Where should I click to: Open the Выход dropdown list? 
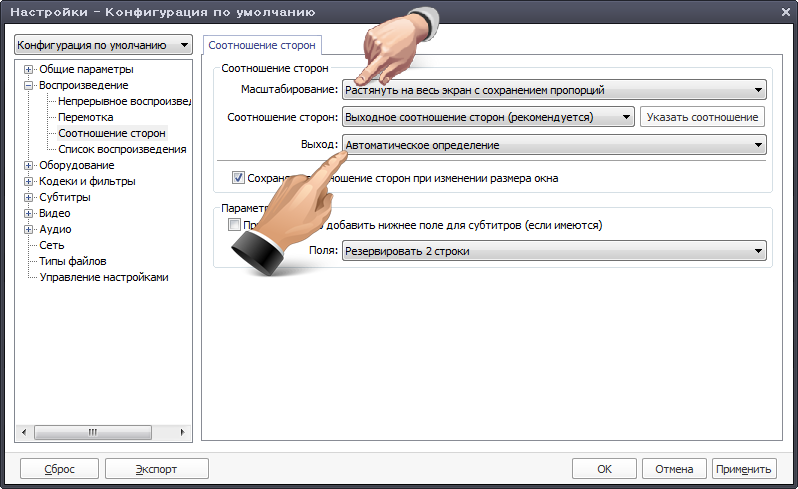point(554,145)
